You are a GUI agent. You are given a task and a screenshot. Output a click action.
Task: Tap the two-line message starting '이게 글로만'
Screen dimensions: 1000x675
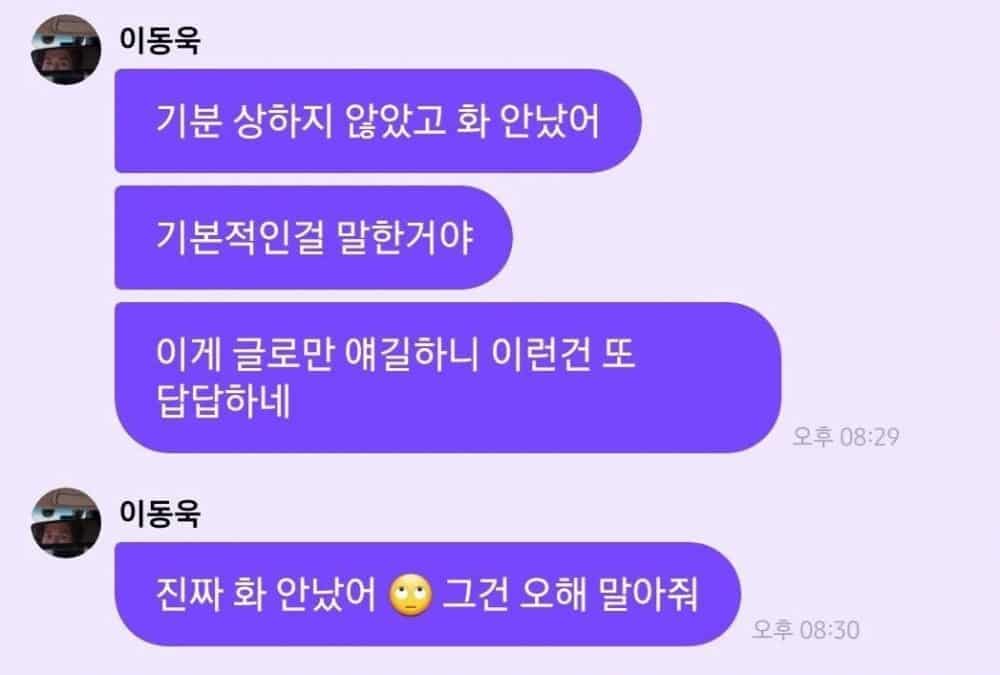pyautogui.click(x=448, y=378)
